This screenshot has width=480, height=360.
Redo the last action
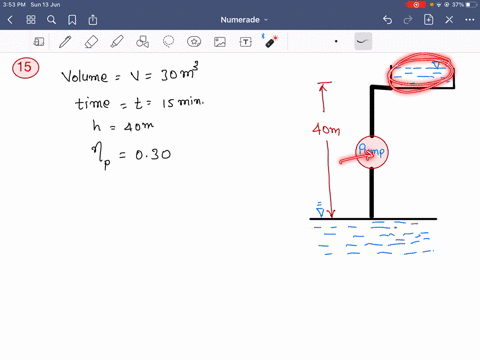click(x=408, y=20)
